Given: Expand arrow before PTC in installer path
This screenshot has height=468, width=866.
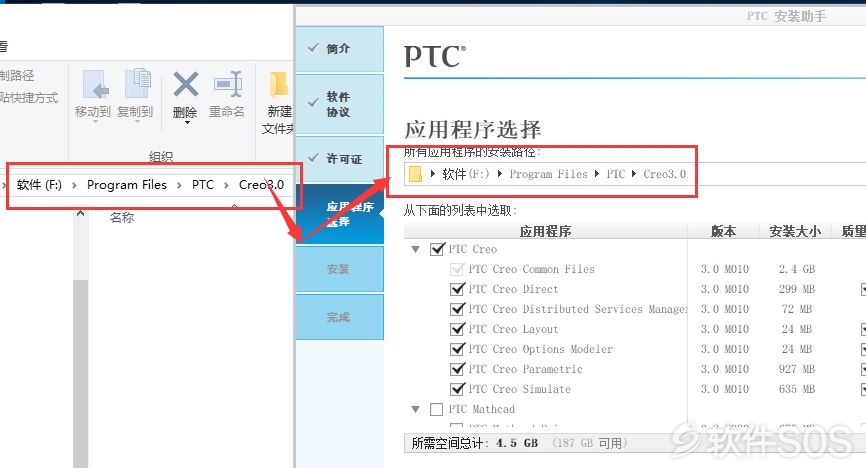Looking at the screenshot, I should pos(597,173).
